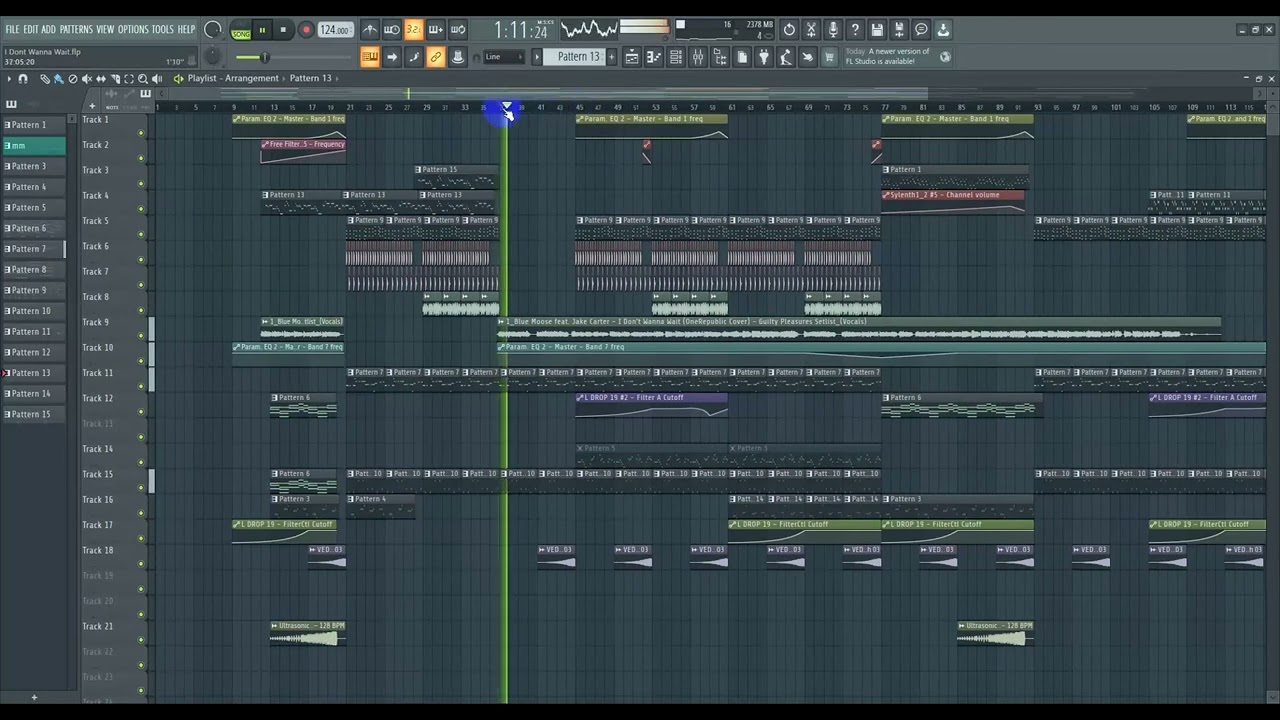The height and width of the screenshot is (720, 1280).
Task: Open the undo history icon
Action: pos(789,30)
